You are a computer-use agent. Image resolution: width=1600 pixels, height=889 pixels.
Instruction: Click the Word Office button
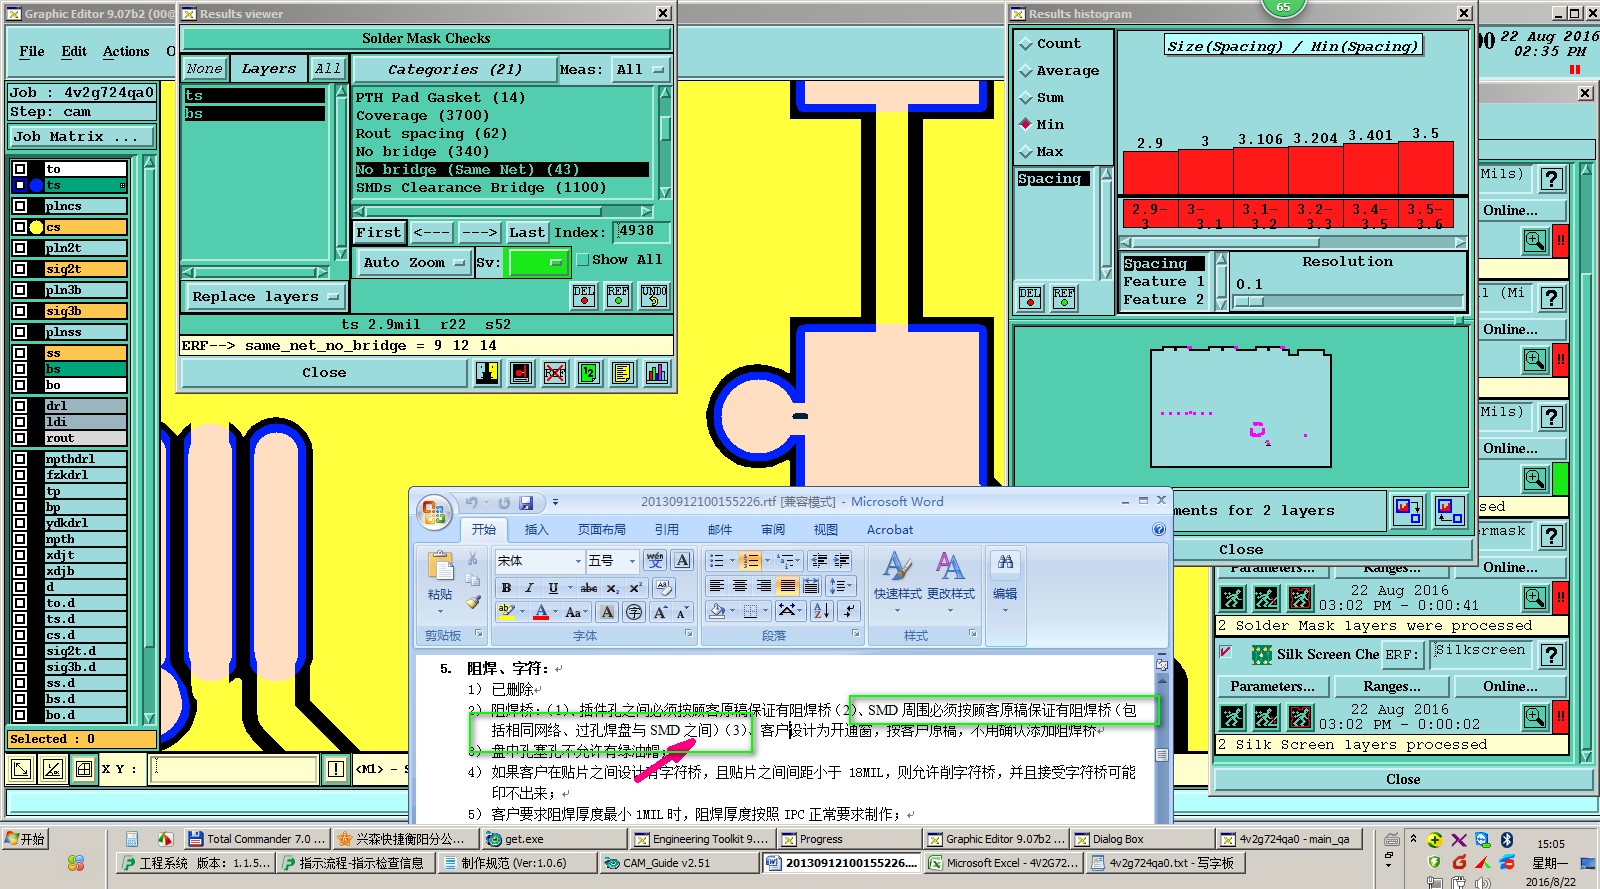pos(434,512)
